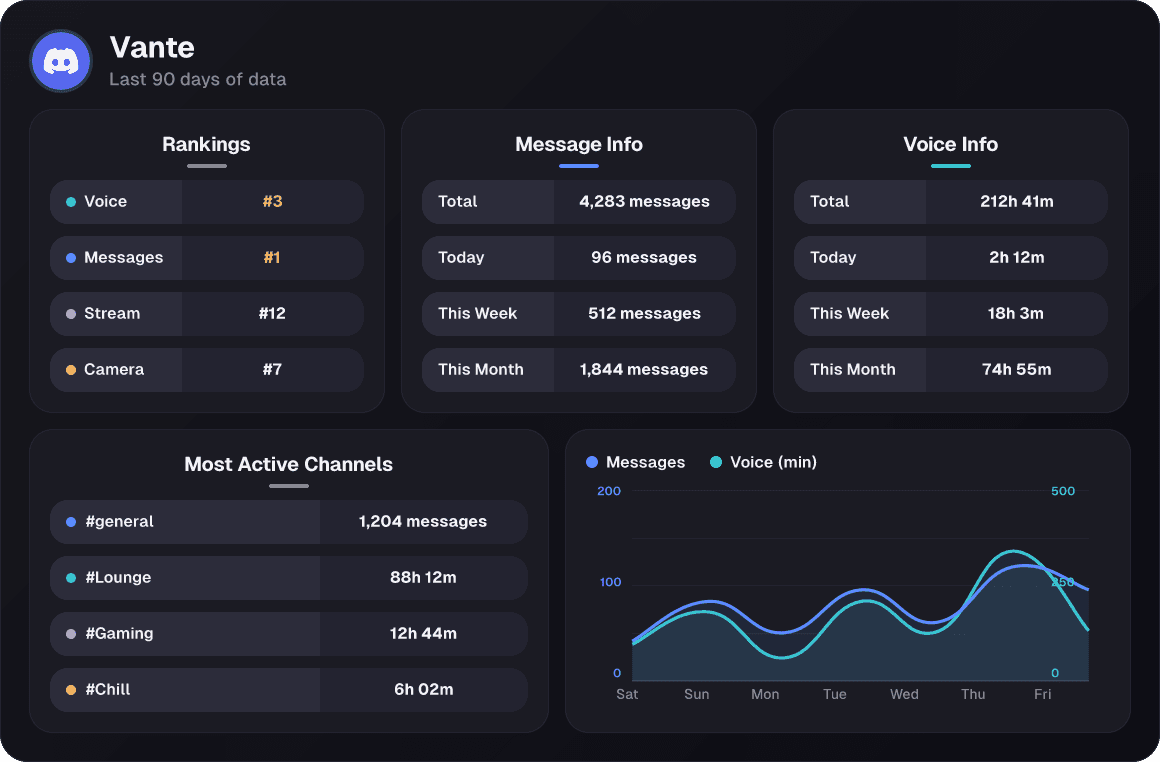Click the Thu label on chart axis
This screenshot has width=1160, height=762.
tap(973, 694)
